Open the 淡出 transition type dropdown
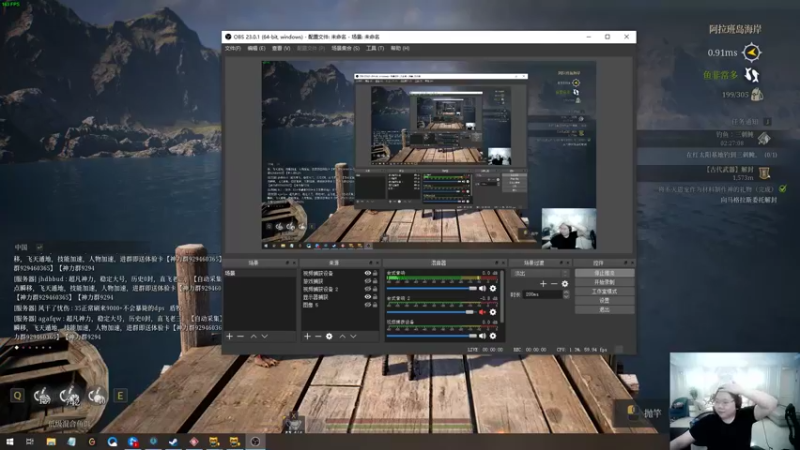This screenshot has height=450, width=800. (x=540, y=273)
